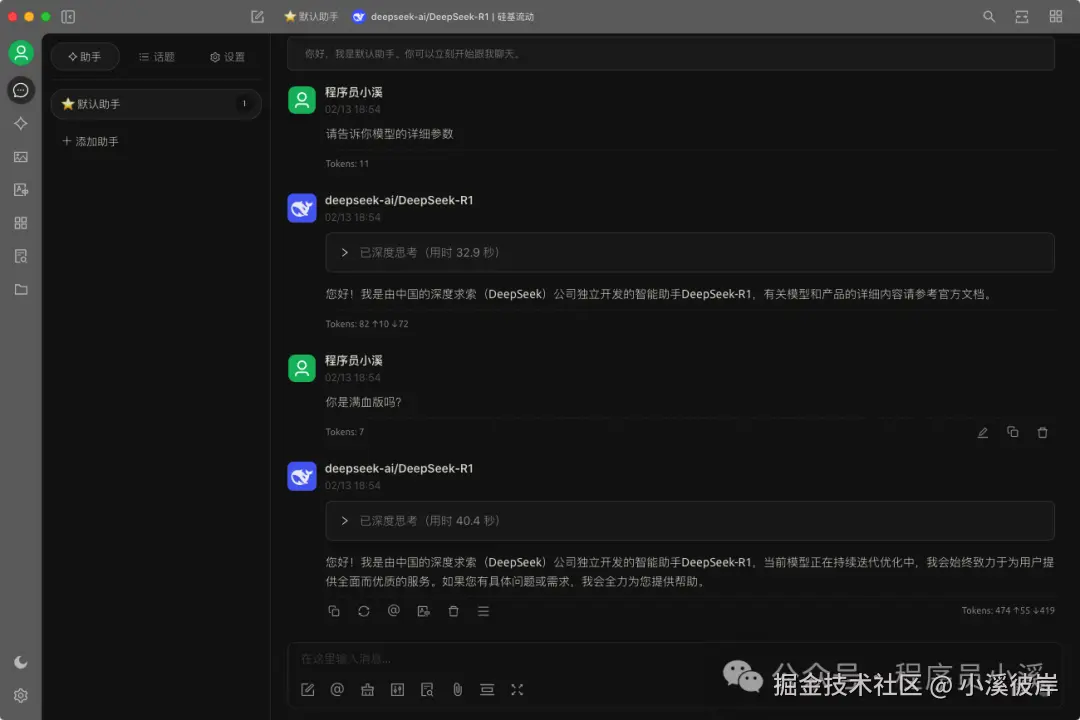The width and height of the screenshot is (1080, 720).
Task: Delete the '你是满血版吗?' user message
Action: 1042,432
